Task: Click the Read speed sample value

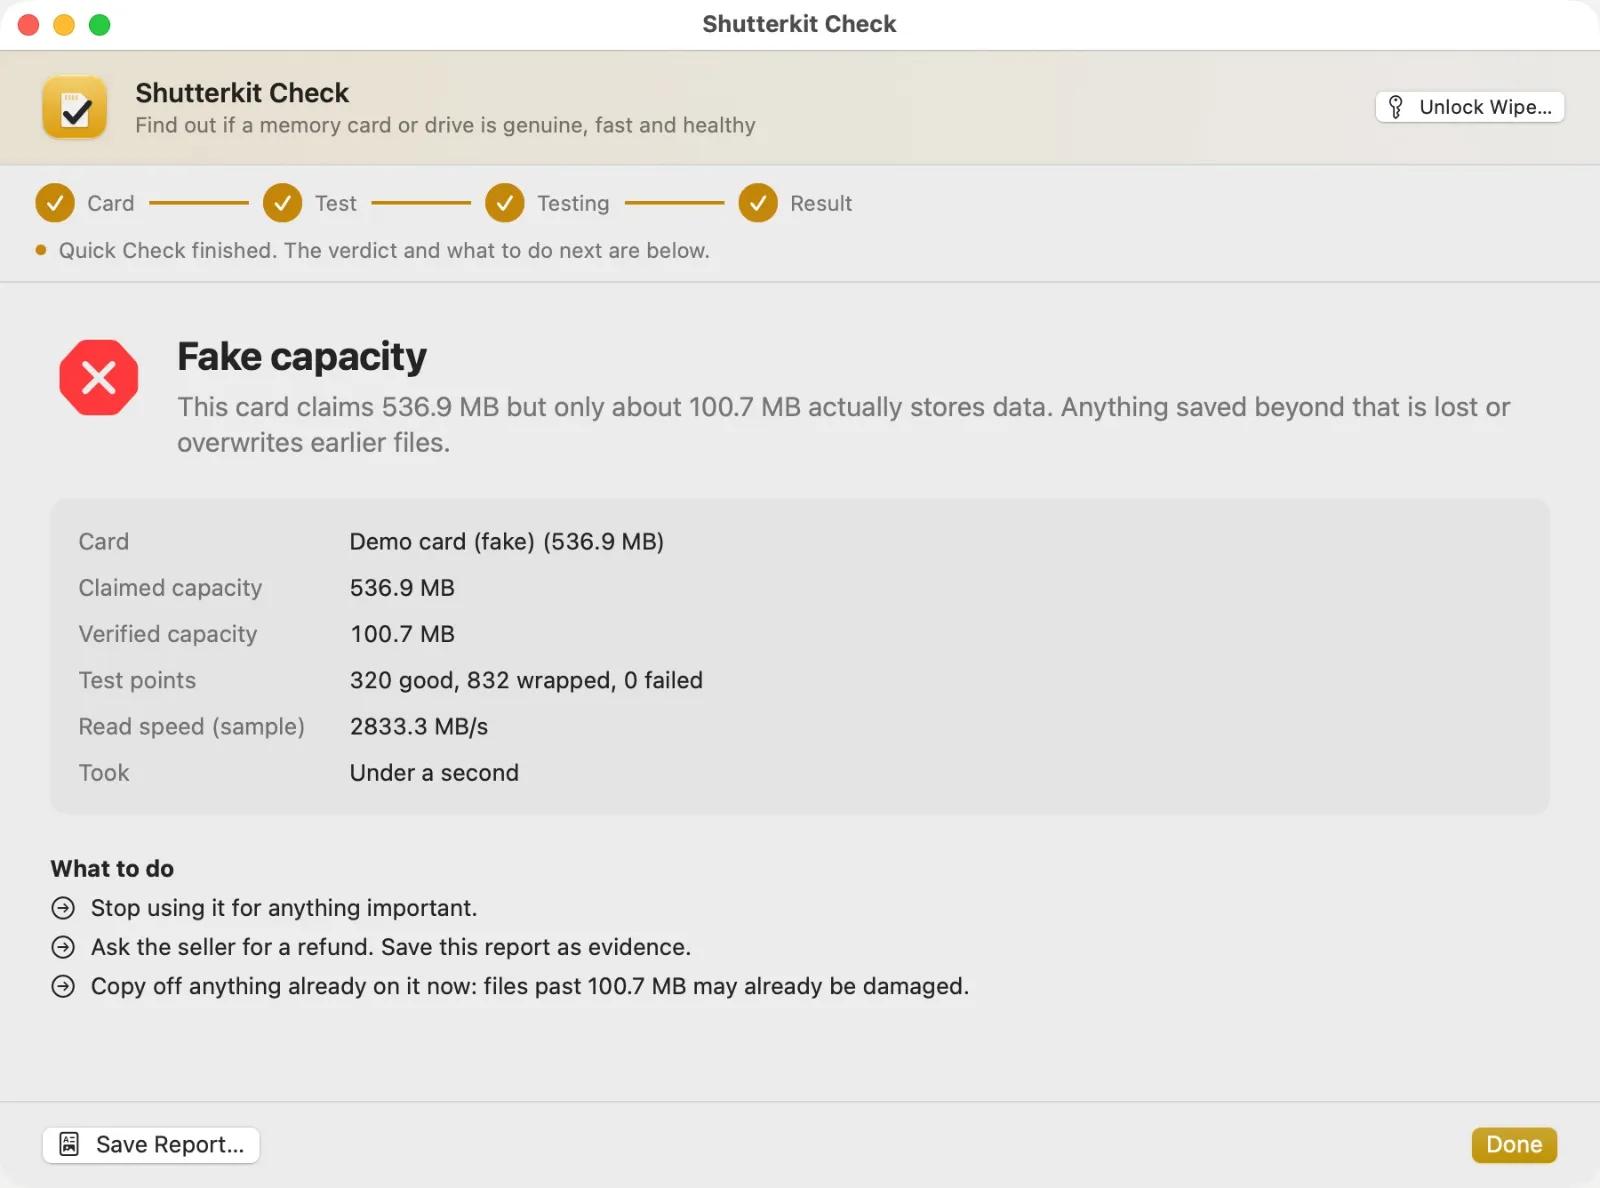Action: pos(419,726)
